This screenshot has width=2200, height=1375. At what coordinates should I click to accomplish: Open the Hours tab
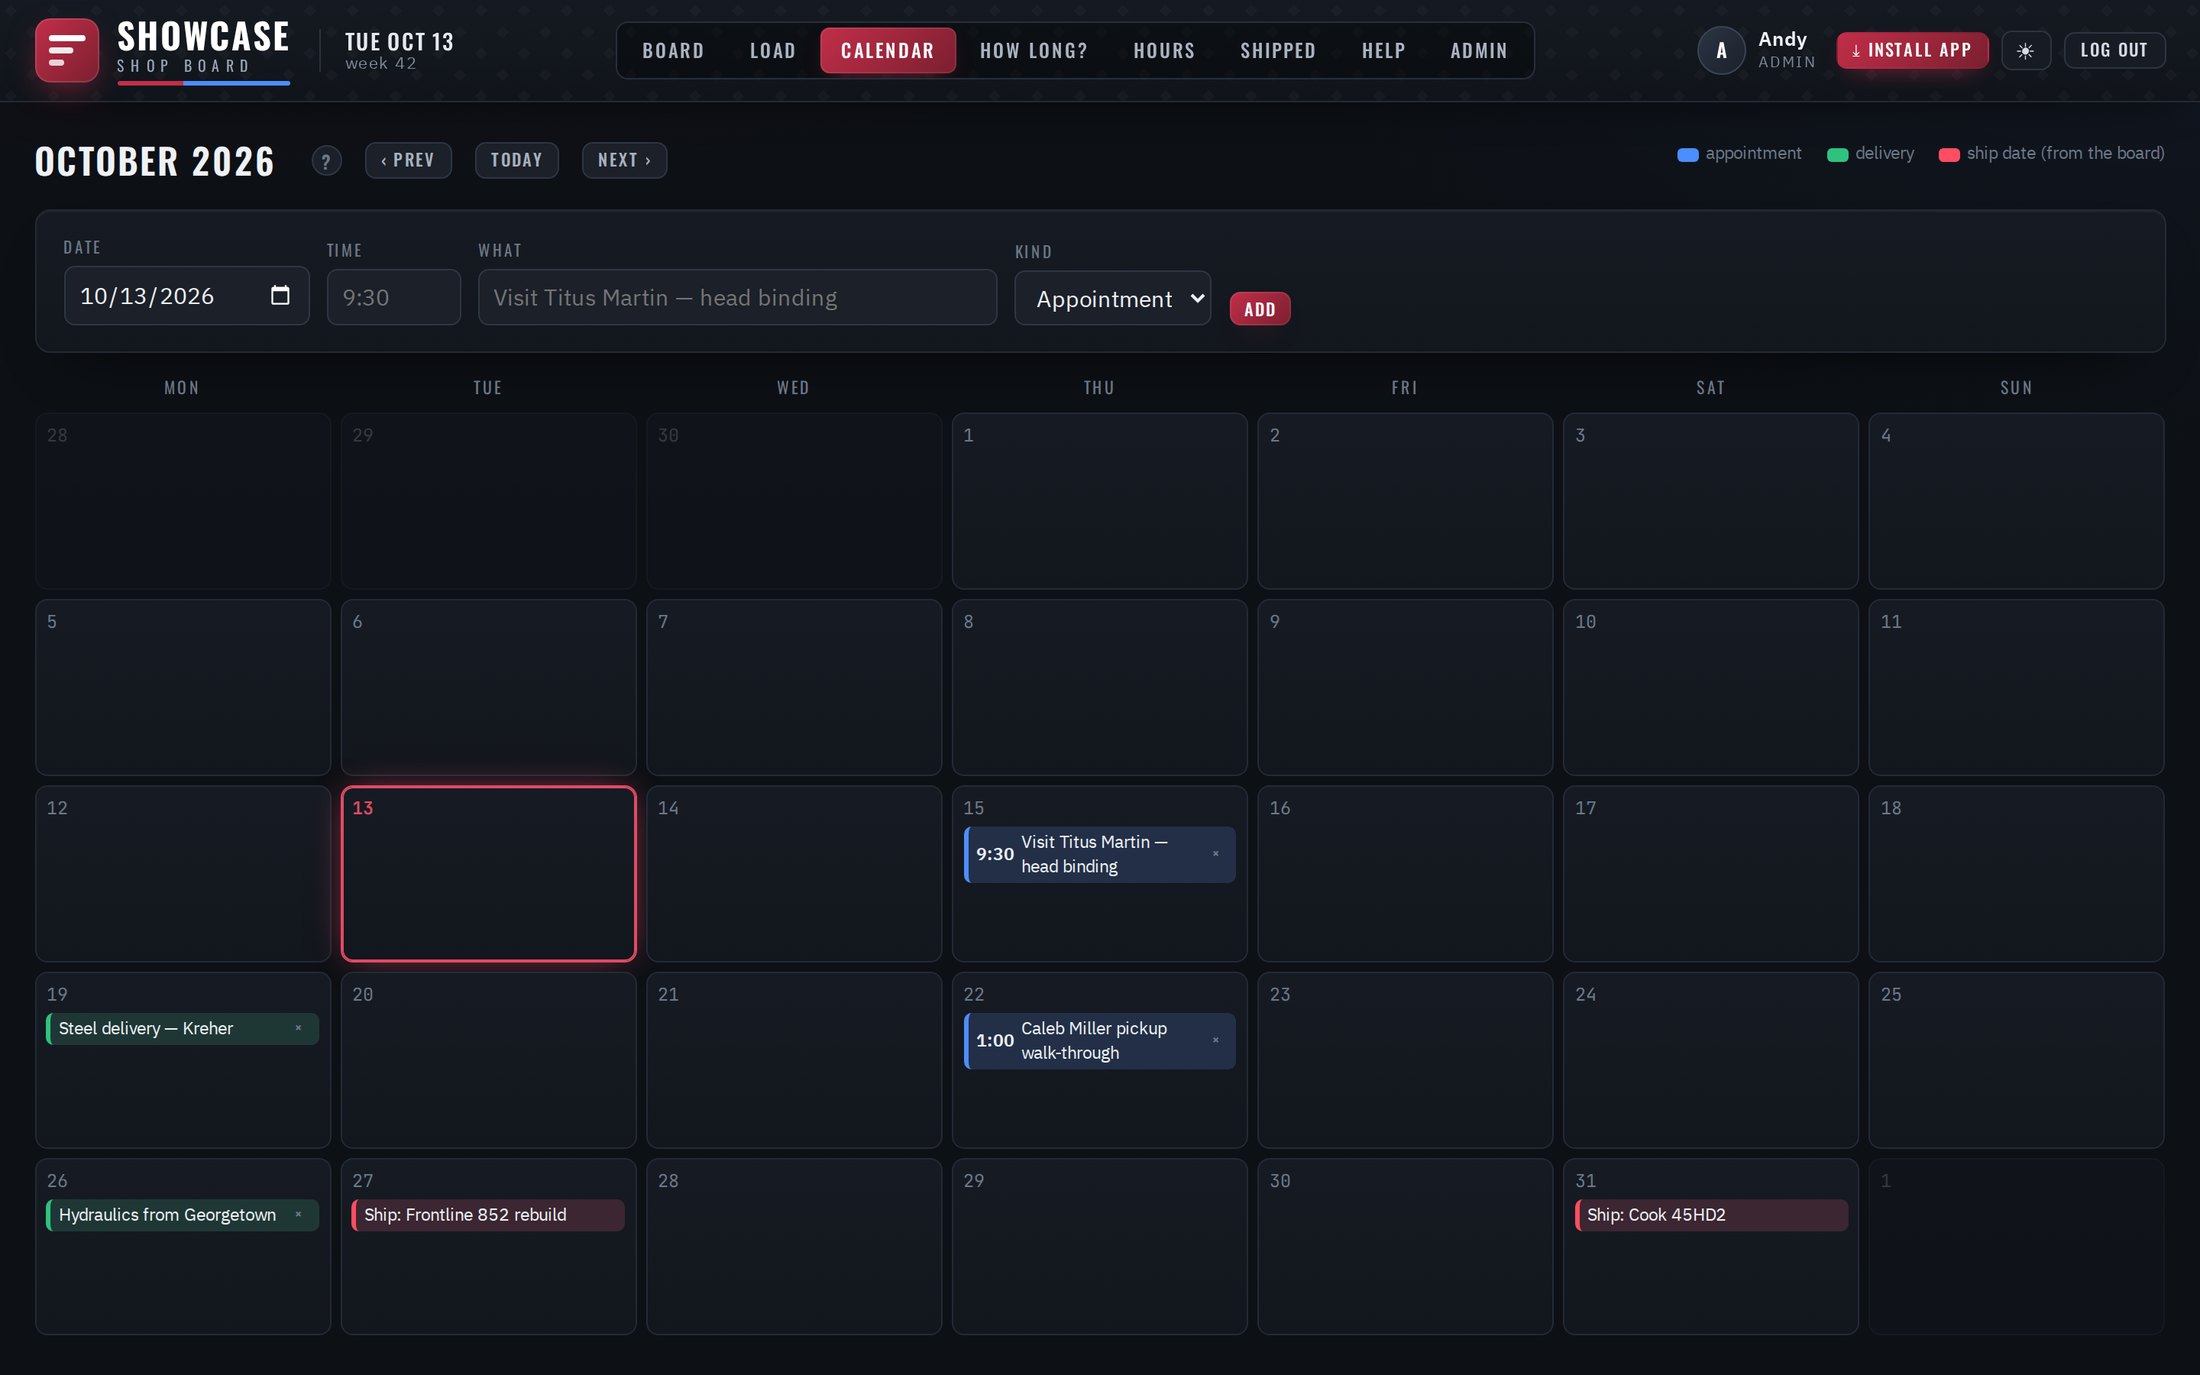1164,50
